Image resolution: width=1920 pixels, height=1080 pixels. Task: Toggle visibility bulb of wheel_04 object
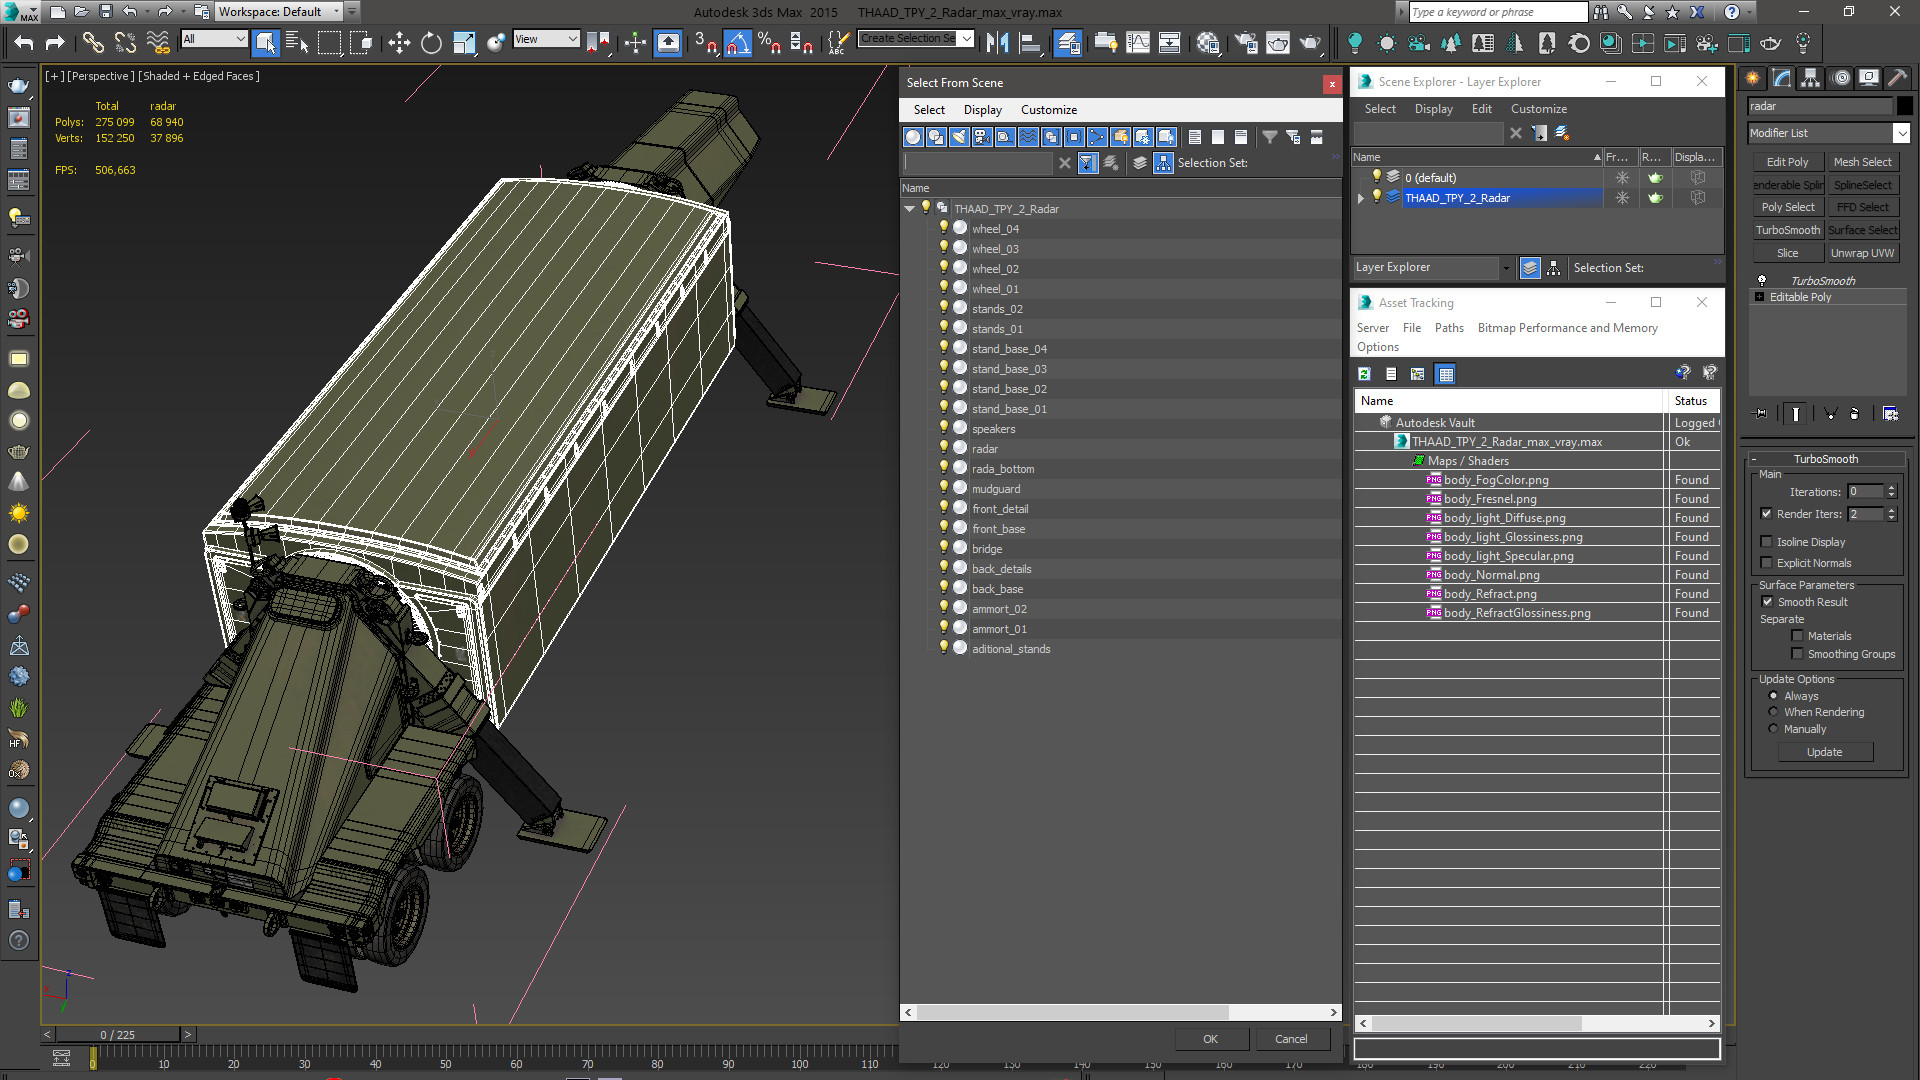pyautogui.click(x=943, y=228)
